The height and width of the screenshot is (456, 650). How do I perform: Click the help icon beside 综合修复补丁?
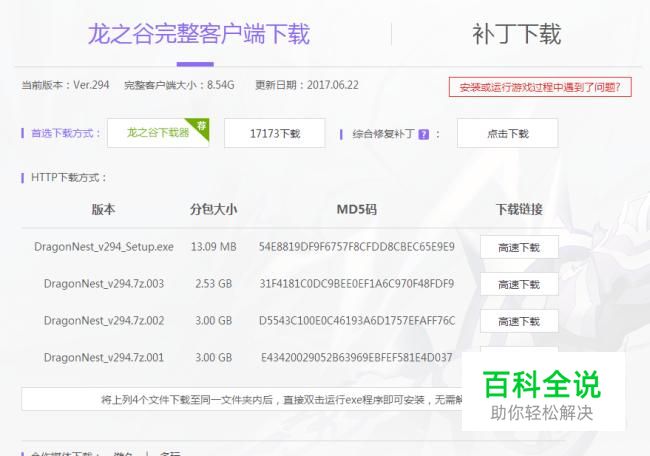click(423, 134)
